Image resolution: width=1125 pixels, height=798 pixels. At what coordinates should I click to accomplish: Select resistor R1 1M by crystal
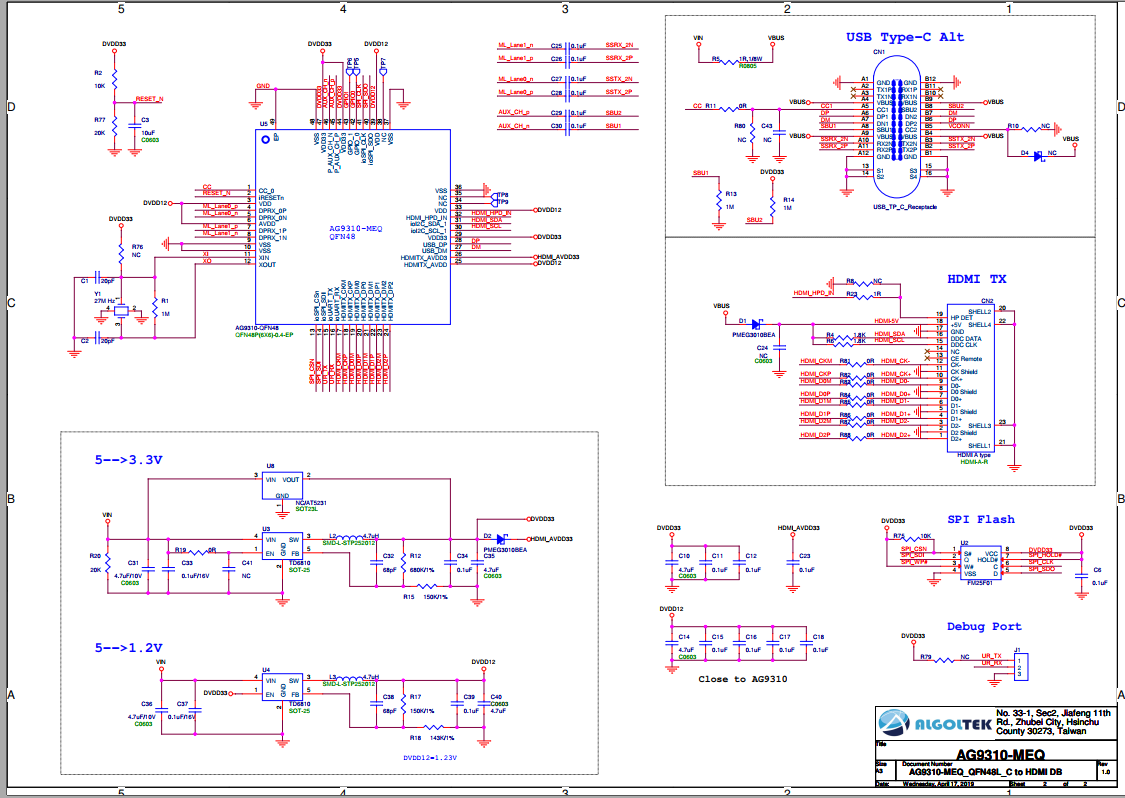click(x=155, y=307)
